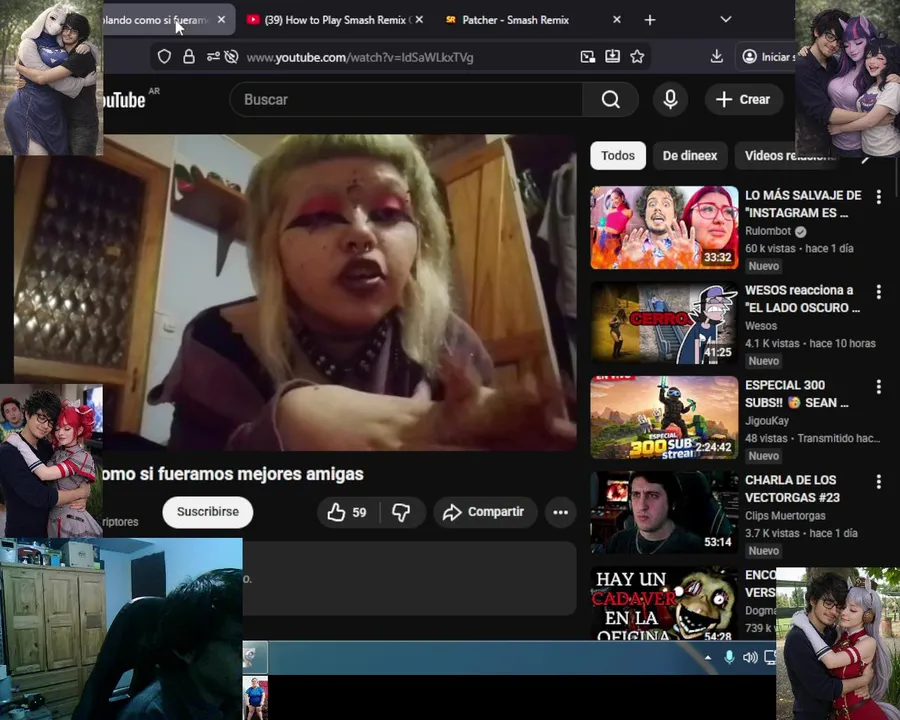Open options menu for CHARLA DE LOS VECTORGAS
900x720 pixels.
click(x=878, y=481)
